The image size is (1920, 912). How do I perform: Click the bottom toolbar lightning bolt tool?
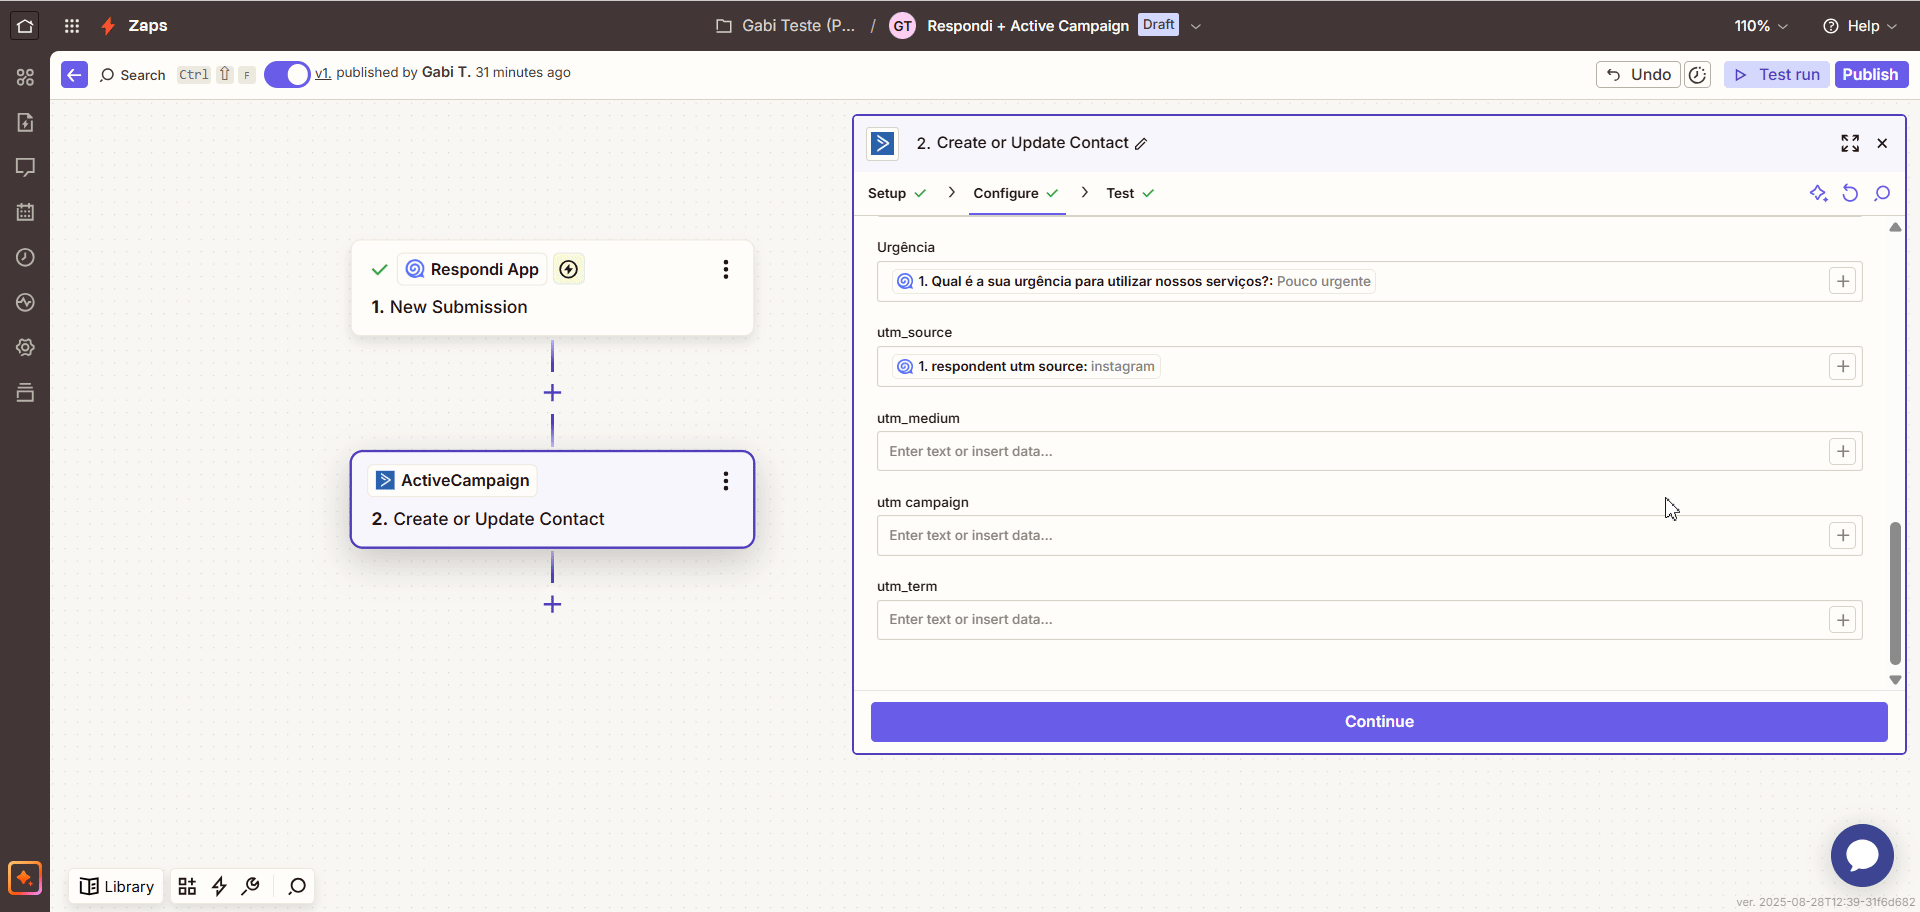pos(219,886)
